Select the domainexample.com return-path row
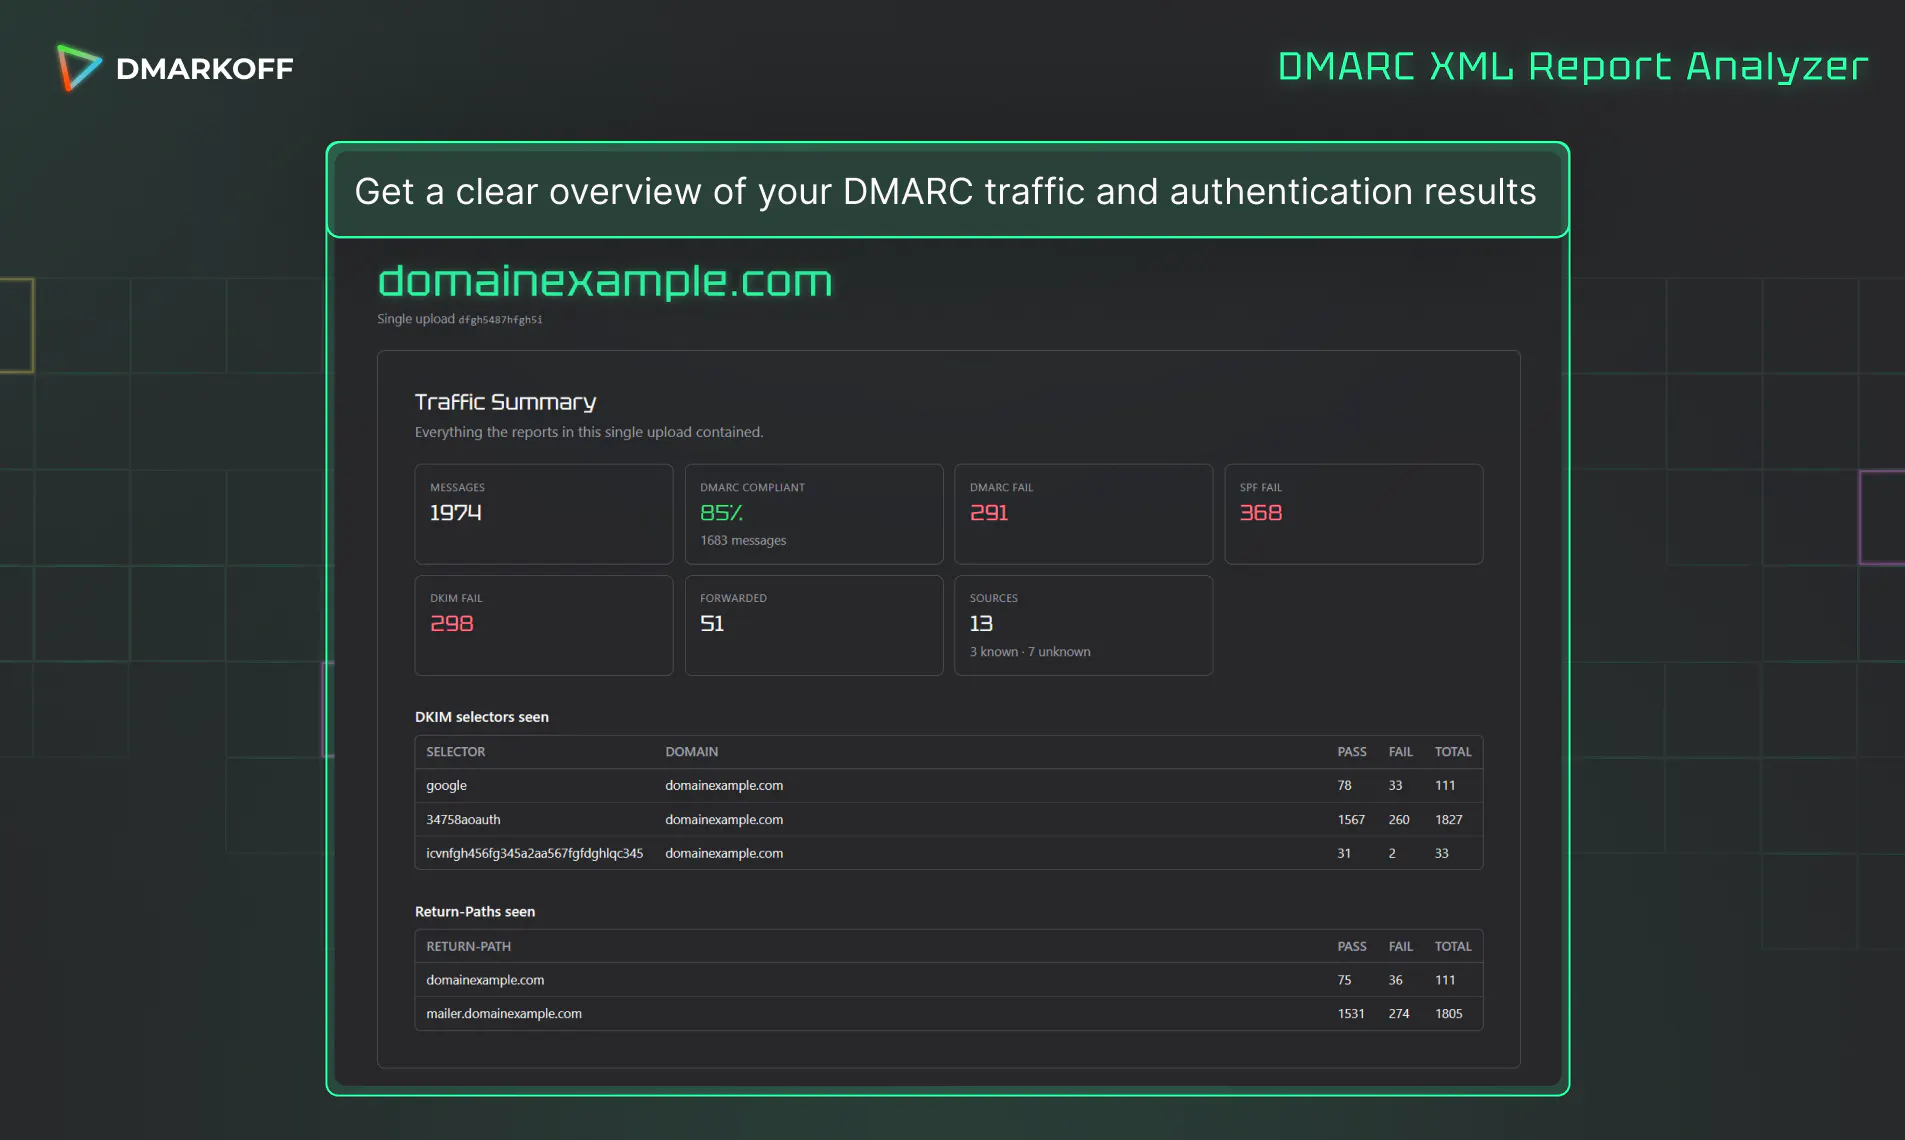Image resolution: width=1905 pixels, height=1140 pixels. (948, 980)
